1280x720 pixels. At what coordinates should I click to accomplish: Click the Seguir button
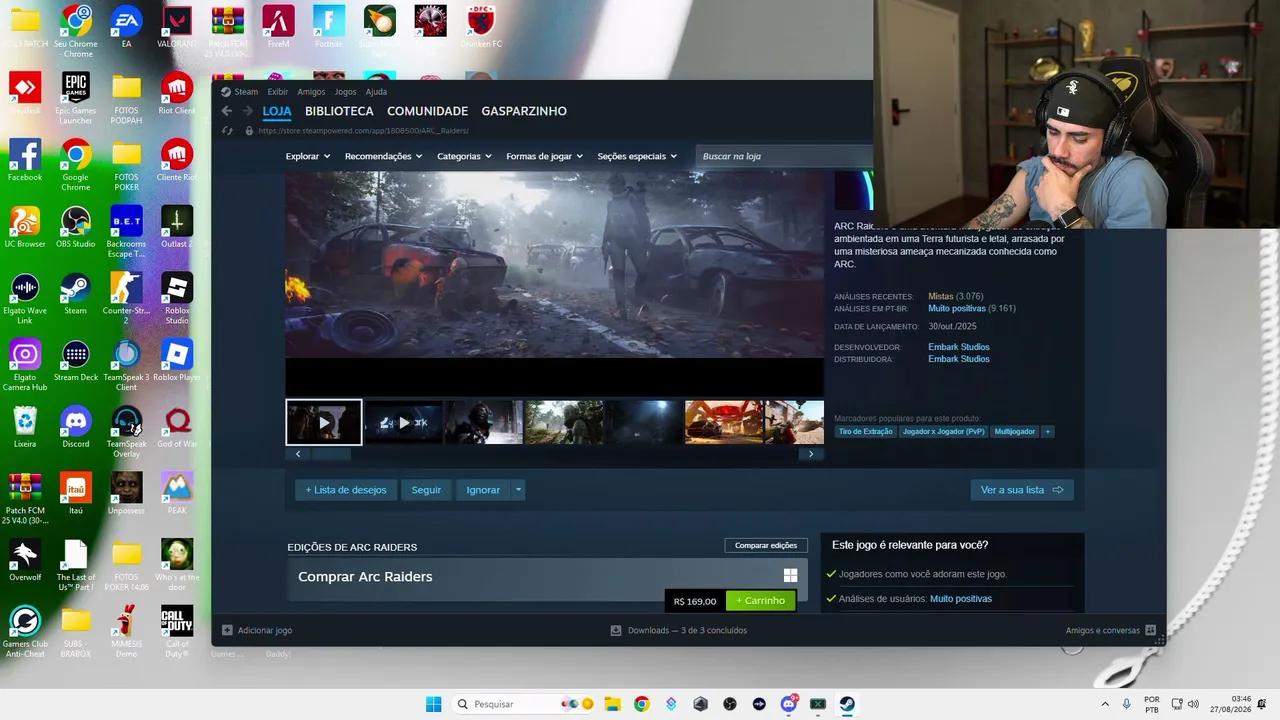[x=426, y=490]
